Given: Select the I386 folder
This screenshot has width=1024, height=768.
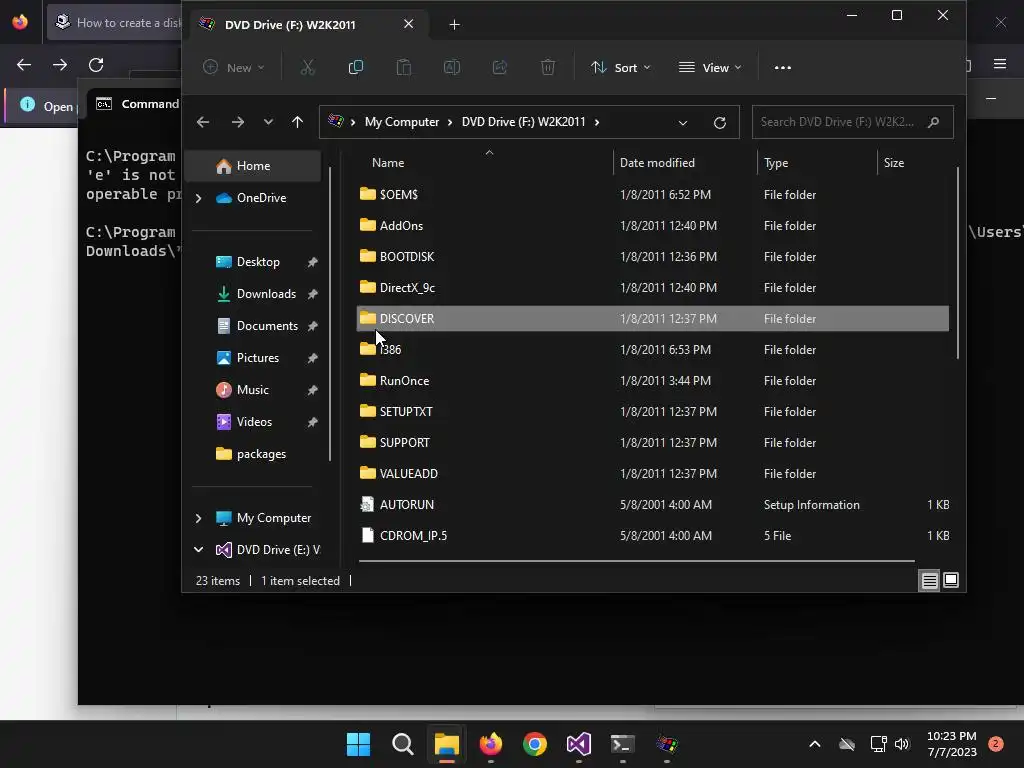Looking at the screenshot, I should coord(653,349).
